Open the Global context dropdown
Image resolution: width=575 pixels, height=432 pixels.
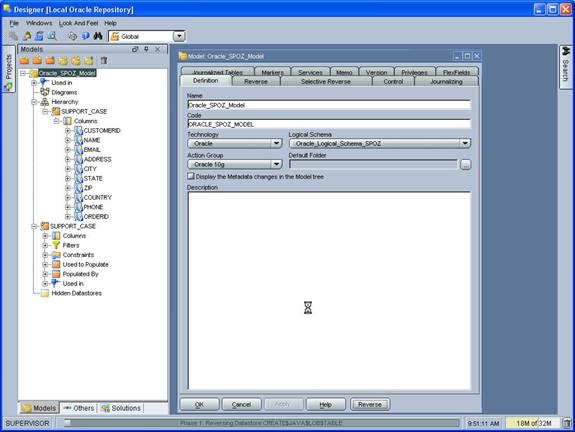(179, 36)
